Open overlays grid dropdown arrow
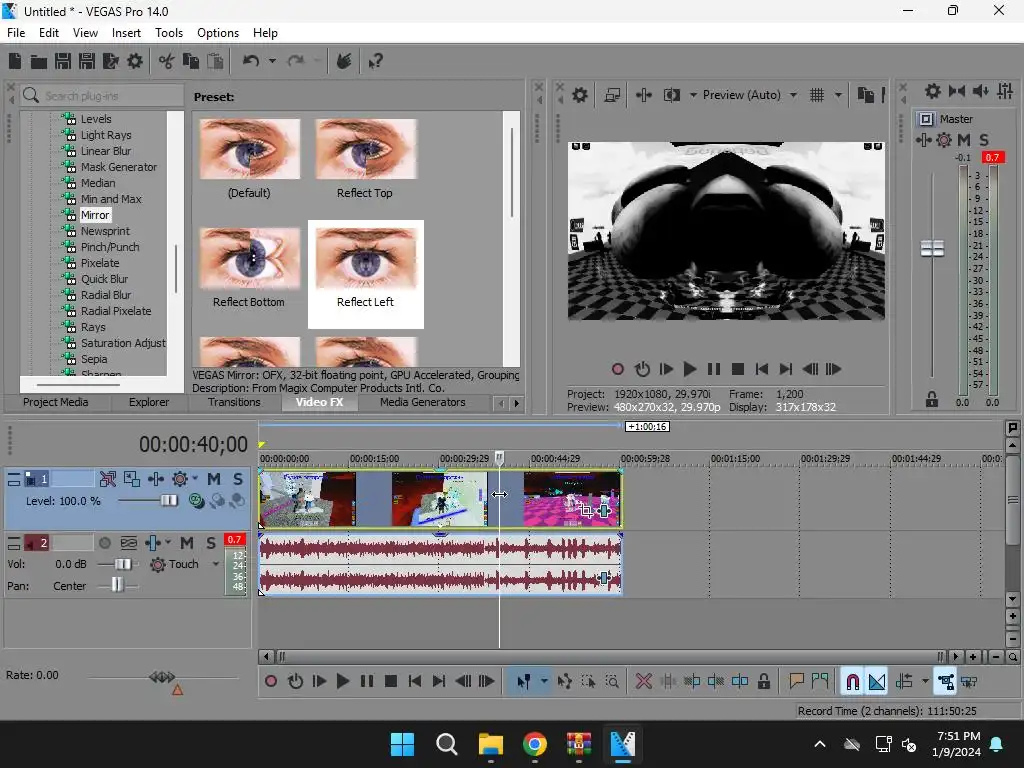1024x768 pixels. point(838,95)
